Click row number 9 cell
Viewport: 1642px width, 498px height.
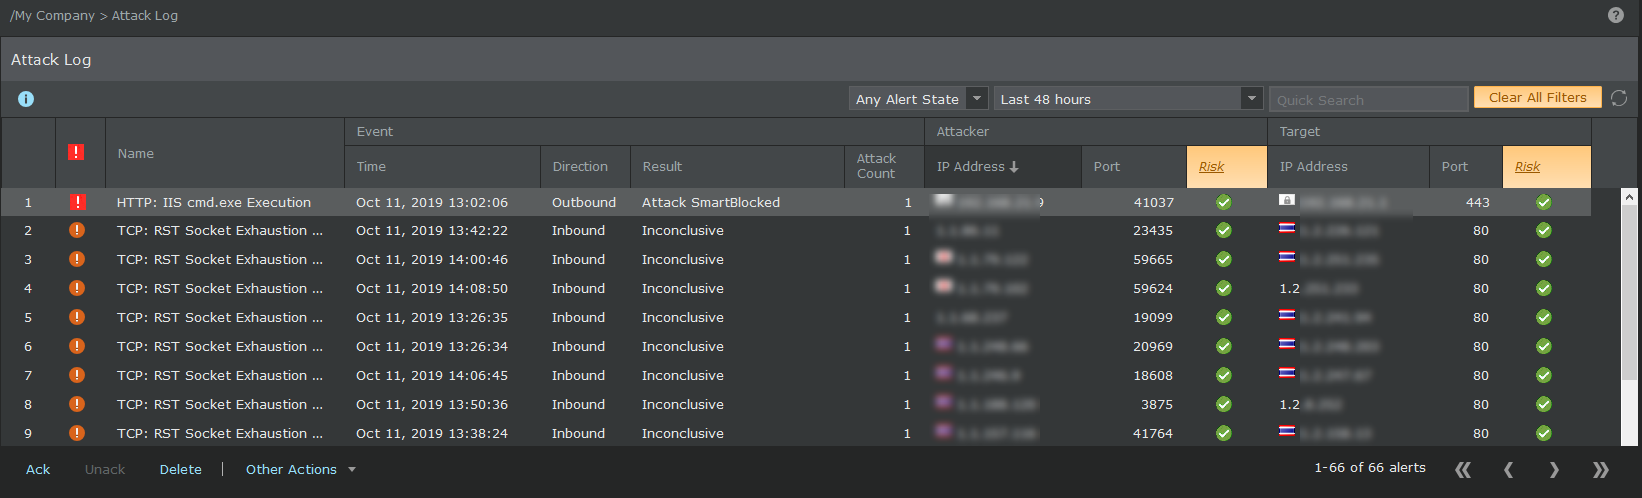[x=28, y=433]
